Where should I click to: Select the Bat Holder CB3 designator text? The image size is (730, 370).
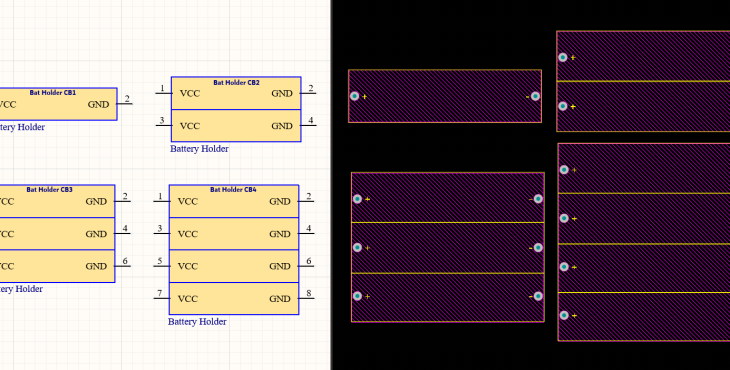[x=49, y=190]
